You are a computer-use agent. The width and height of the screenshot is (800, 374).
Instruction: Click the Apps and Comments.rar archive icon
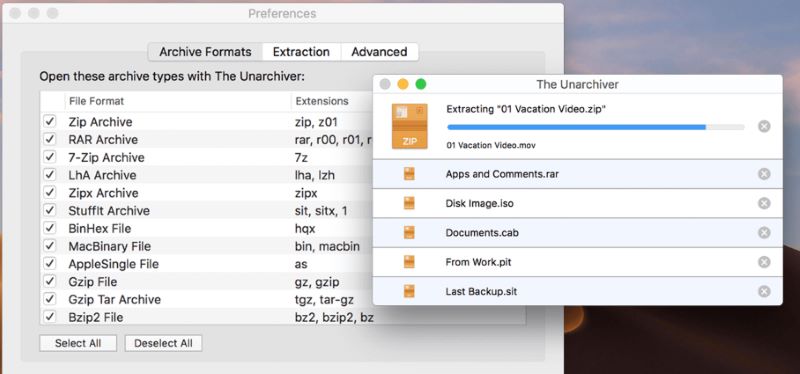409,174
